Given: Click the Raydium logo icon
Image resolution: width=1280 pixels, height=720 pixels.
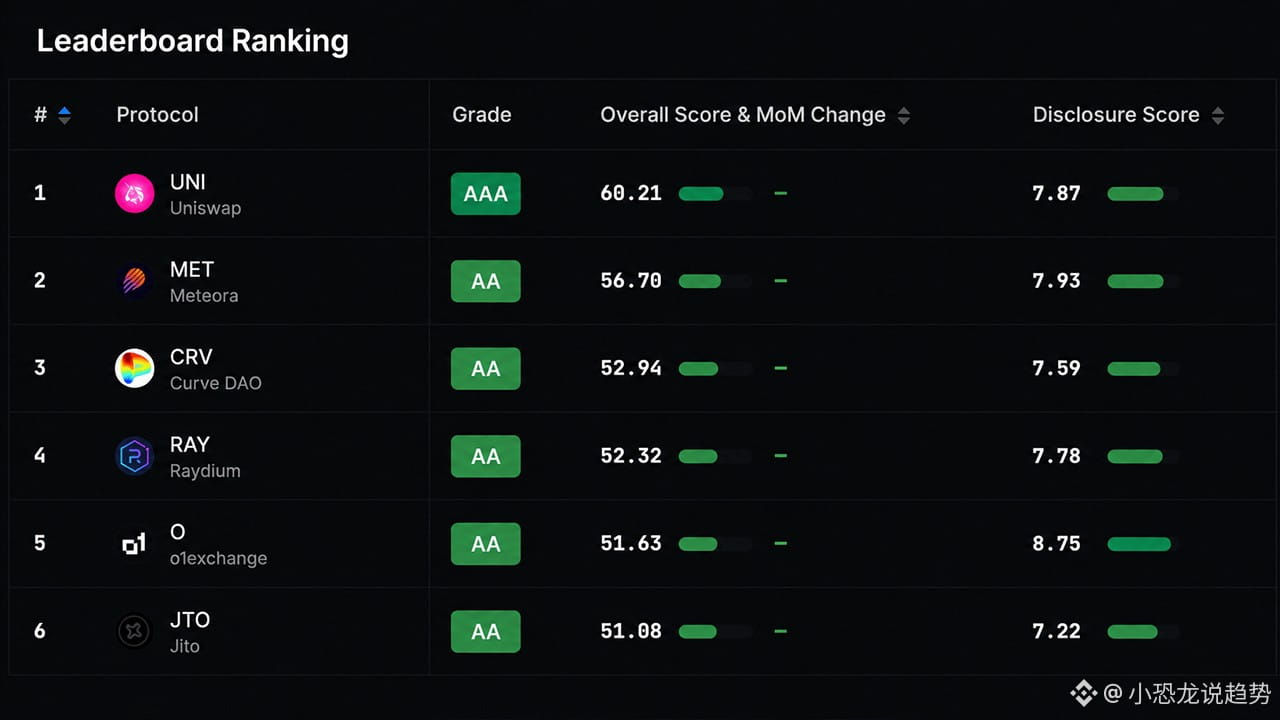Looking at the screenshot, I should pyautogui.click(x=134, y=456).
